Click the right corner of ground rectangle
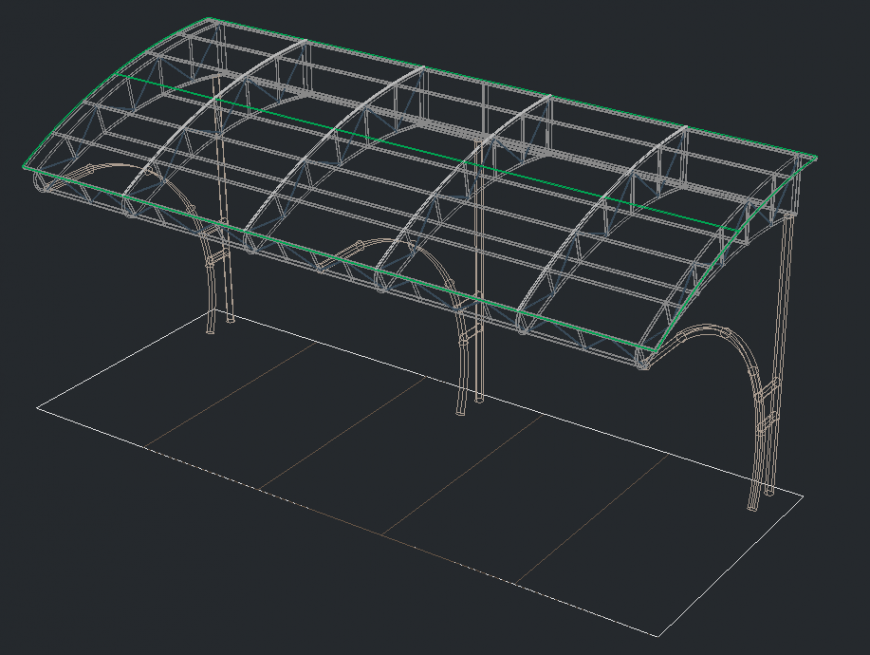 click(x=803, y=493)
